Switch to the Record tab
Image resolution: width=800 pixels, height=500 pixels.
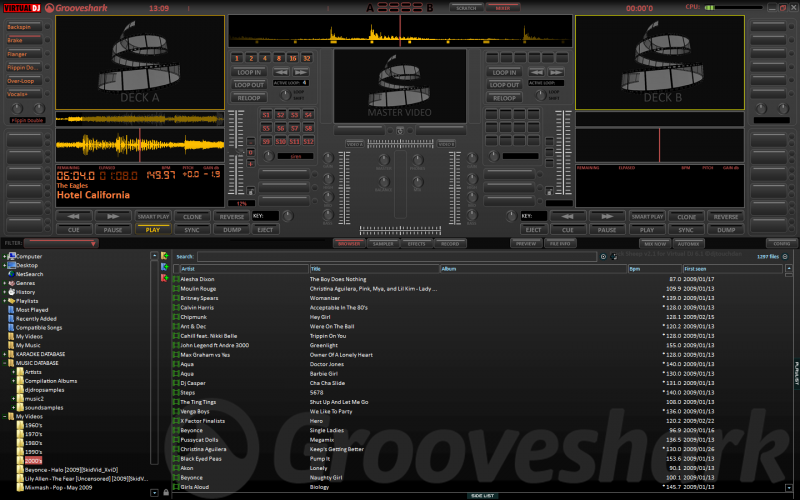point(450,243)
